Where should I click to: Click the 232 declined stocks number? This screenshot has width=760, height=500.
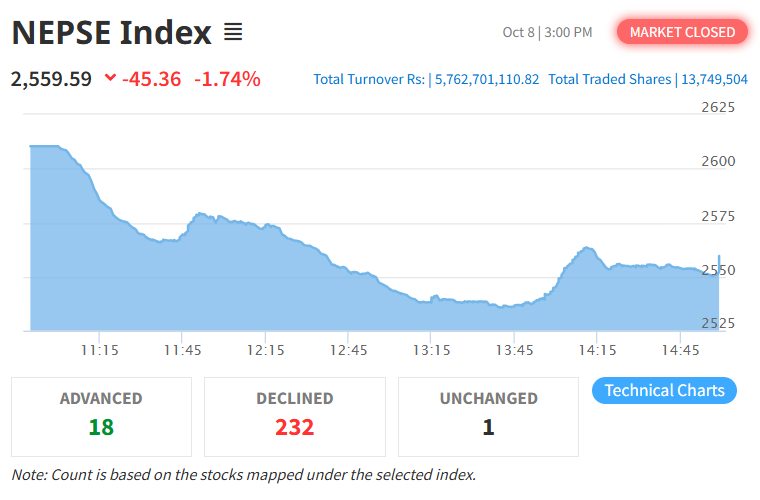point(295,428)
